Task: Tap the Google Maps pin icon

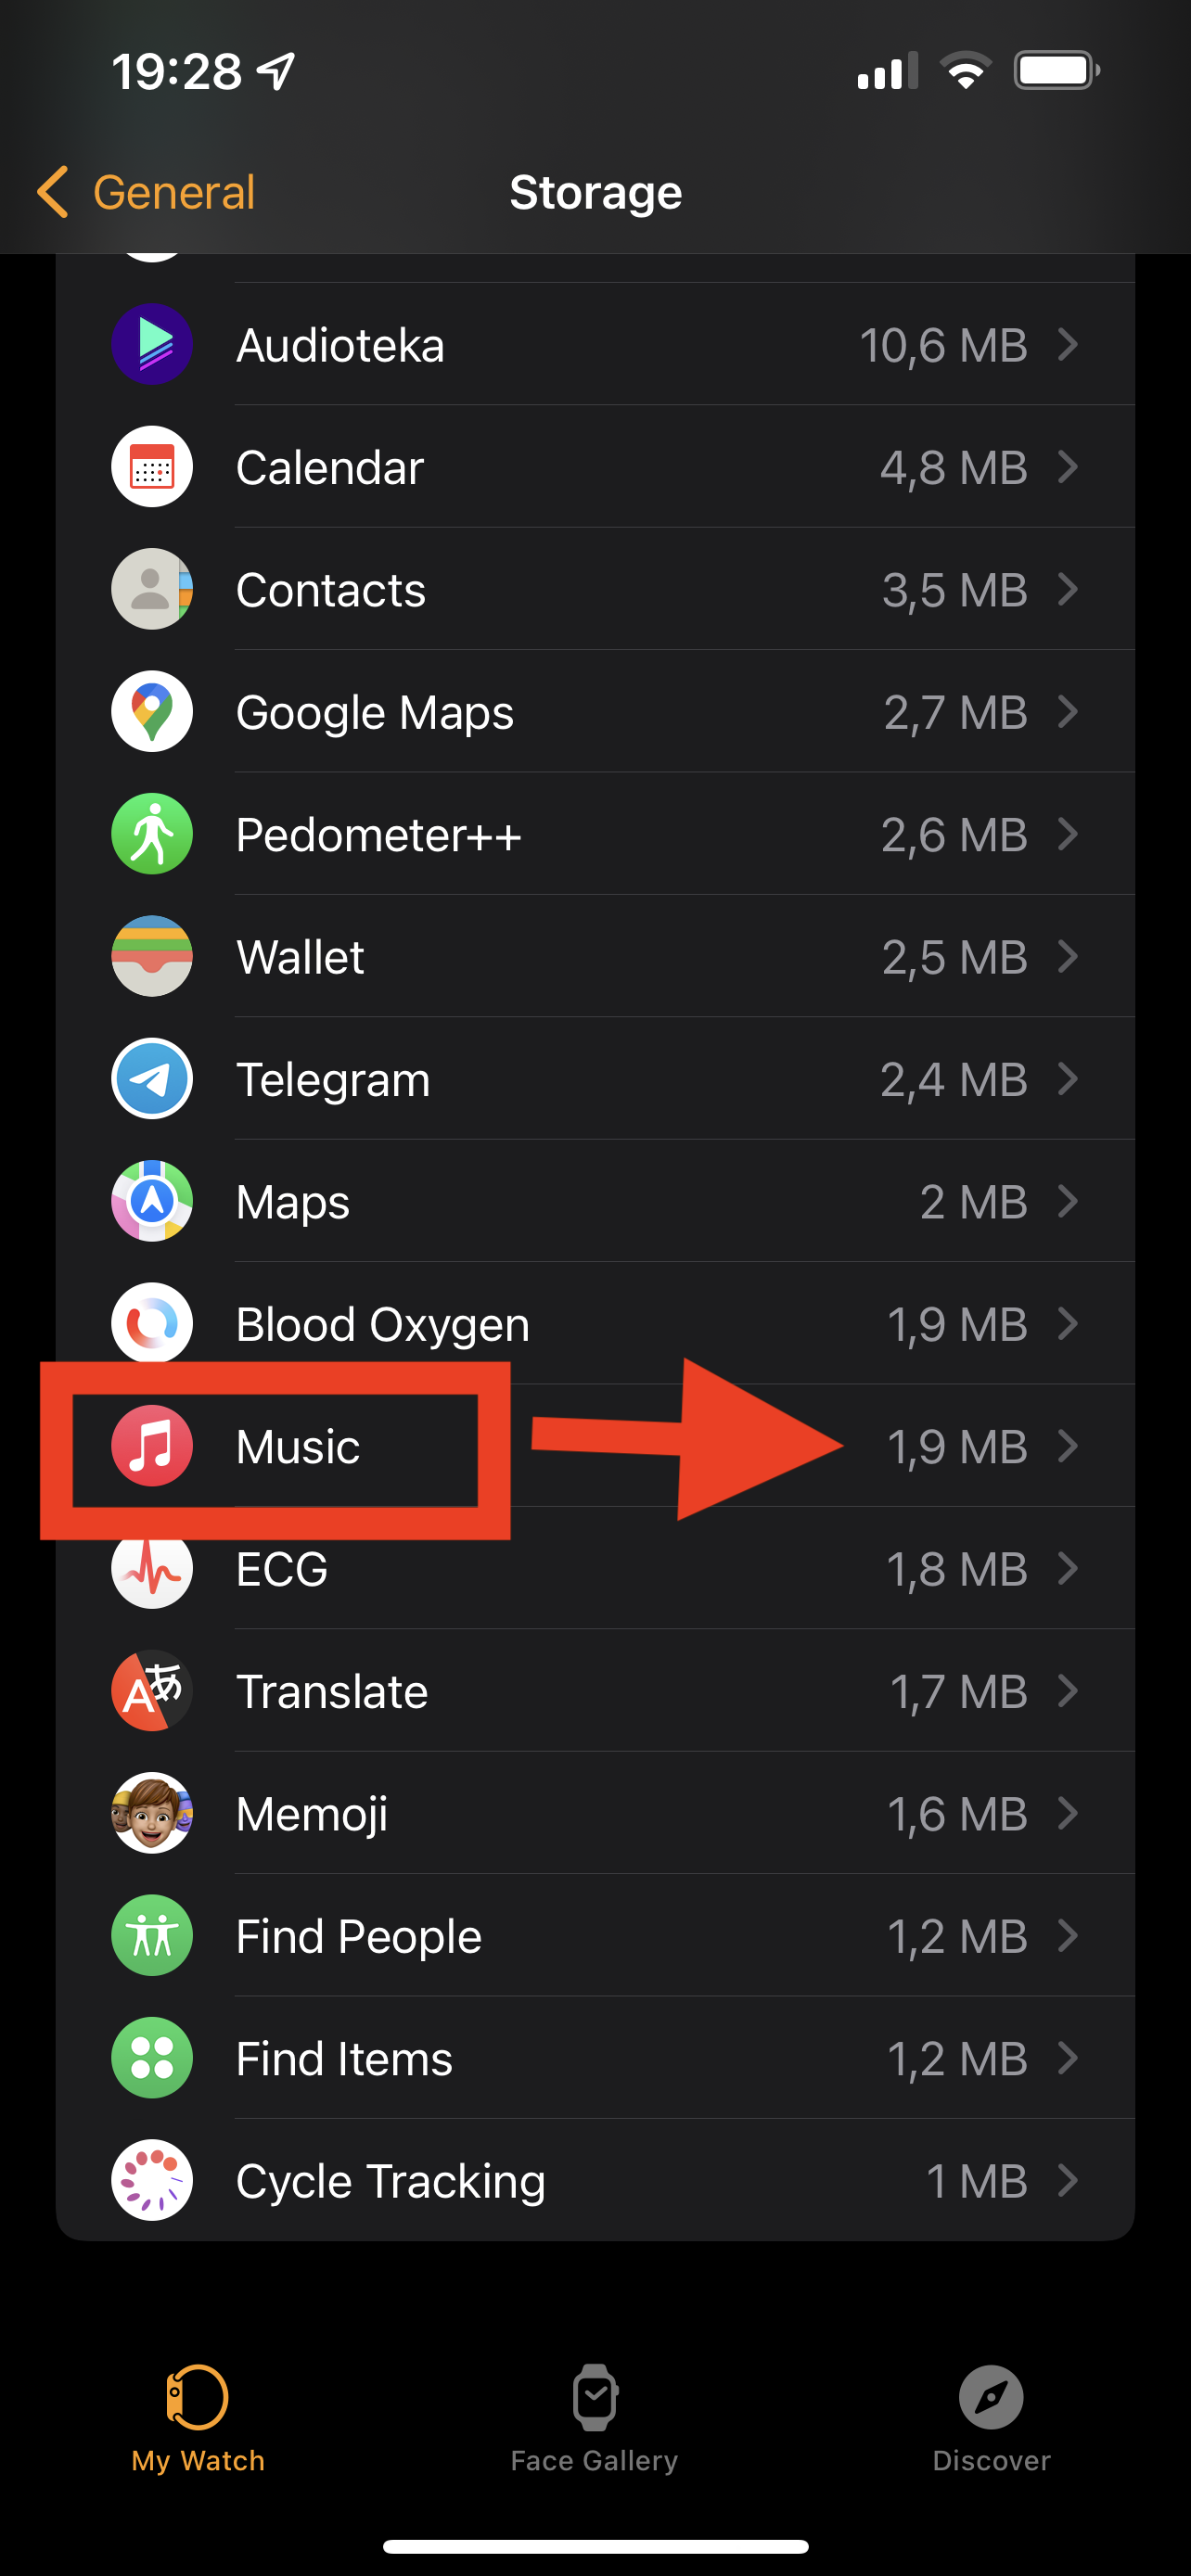Action: (x=152, y=712)
